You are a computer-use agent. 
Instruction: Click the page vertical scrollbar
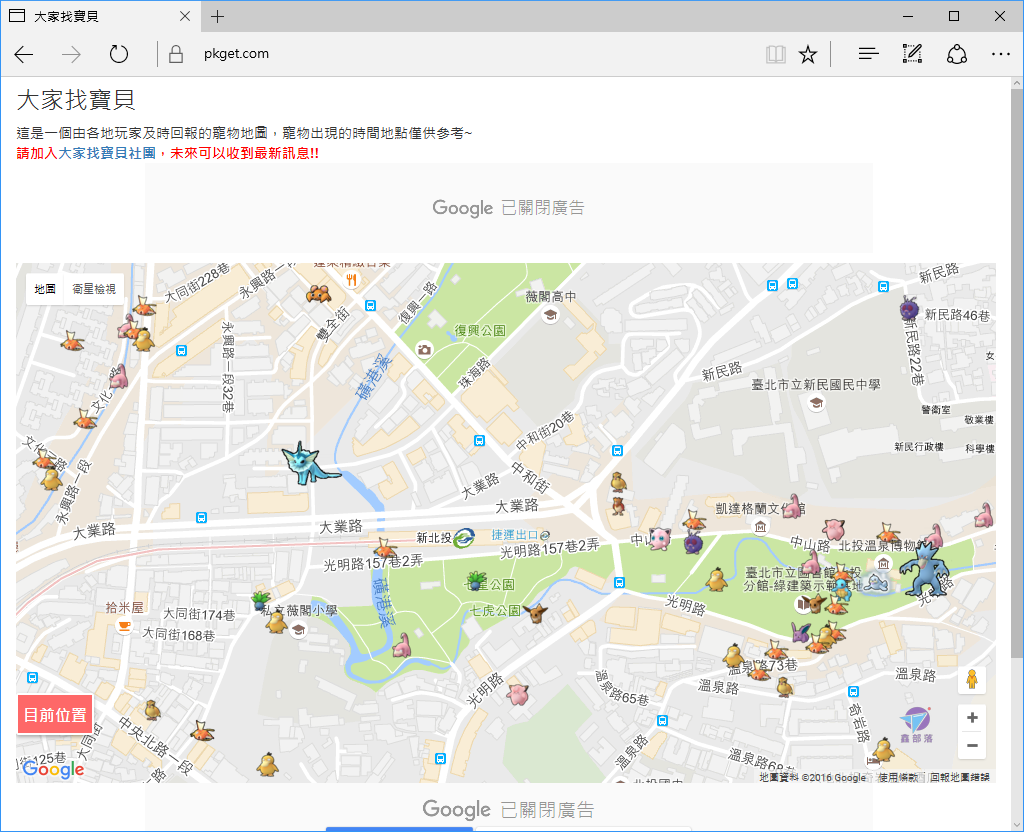pyautogui.click(x=1016, y=372)
